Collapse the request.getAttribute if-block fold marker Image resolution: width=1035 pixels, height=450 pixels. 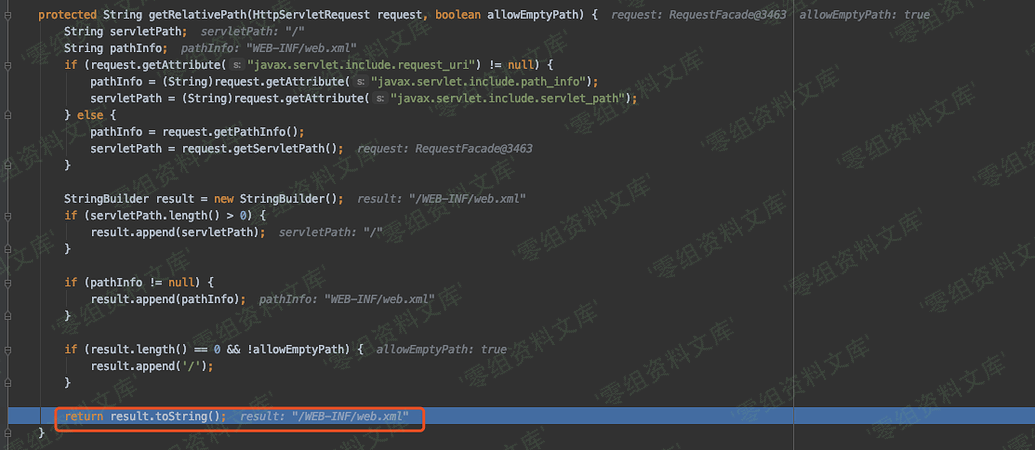pyautogui.click(x=8, y=65)
